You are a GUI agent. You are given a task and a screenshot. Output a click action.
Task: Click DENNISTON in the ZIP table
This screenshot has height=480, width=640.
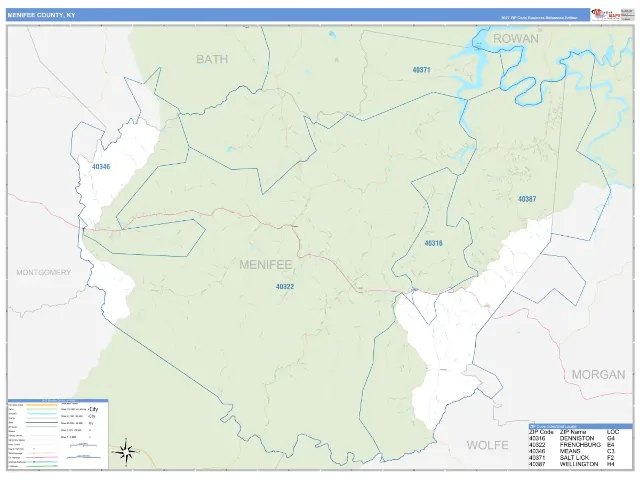click(x=577, y=438)
